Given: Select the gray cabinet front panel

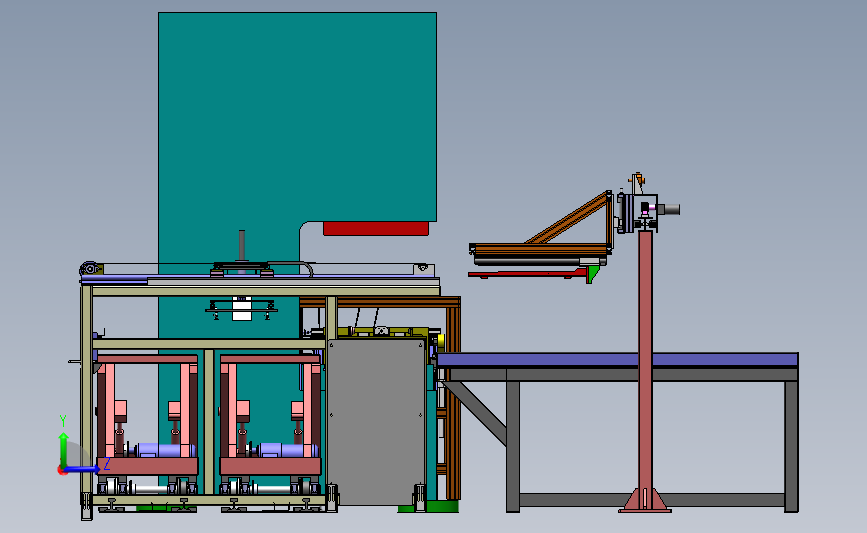Looking at the screenshot, I should coord(376,422).
